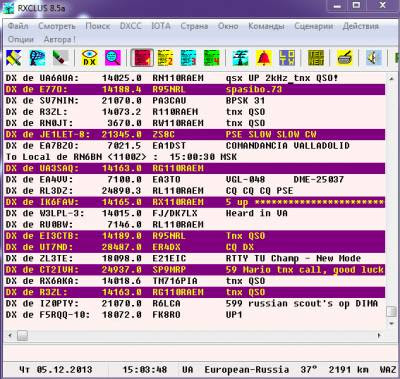Viewport: 400px width, 379px height.
Task: Click the horizontal scrollbar left arrow
Action: coord(10,335)
